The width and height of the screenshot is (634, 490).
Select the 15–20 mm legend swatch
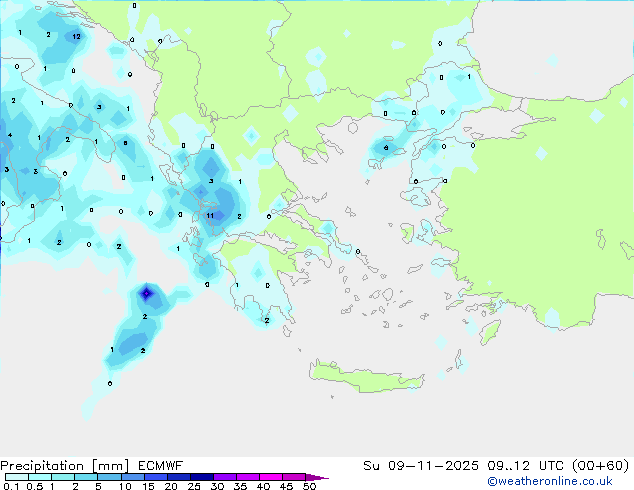[x=155, y=477]
